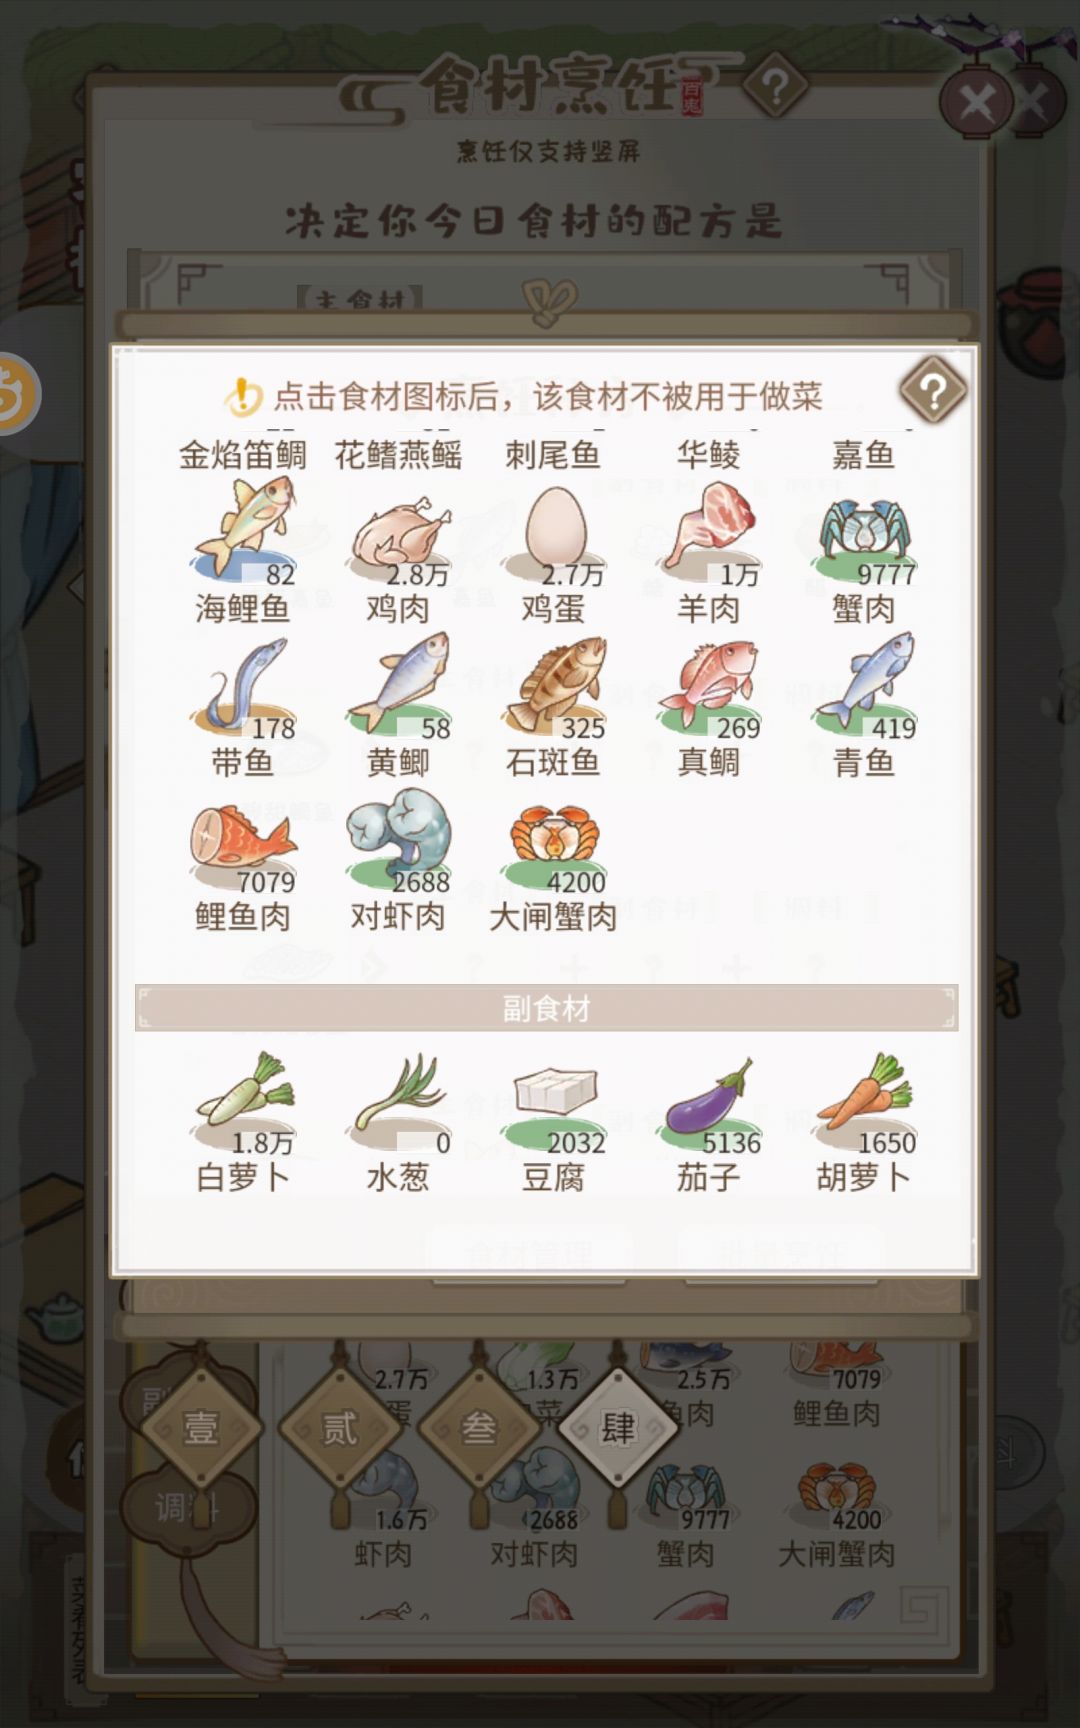Viewport: 1080px width, 1728px height.
Task: Switch to recipe tab 贰
Action: pyautogui.click(x=339, y=1427)
